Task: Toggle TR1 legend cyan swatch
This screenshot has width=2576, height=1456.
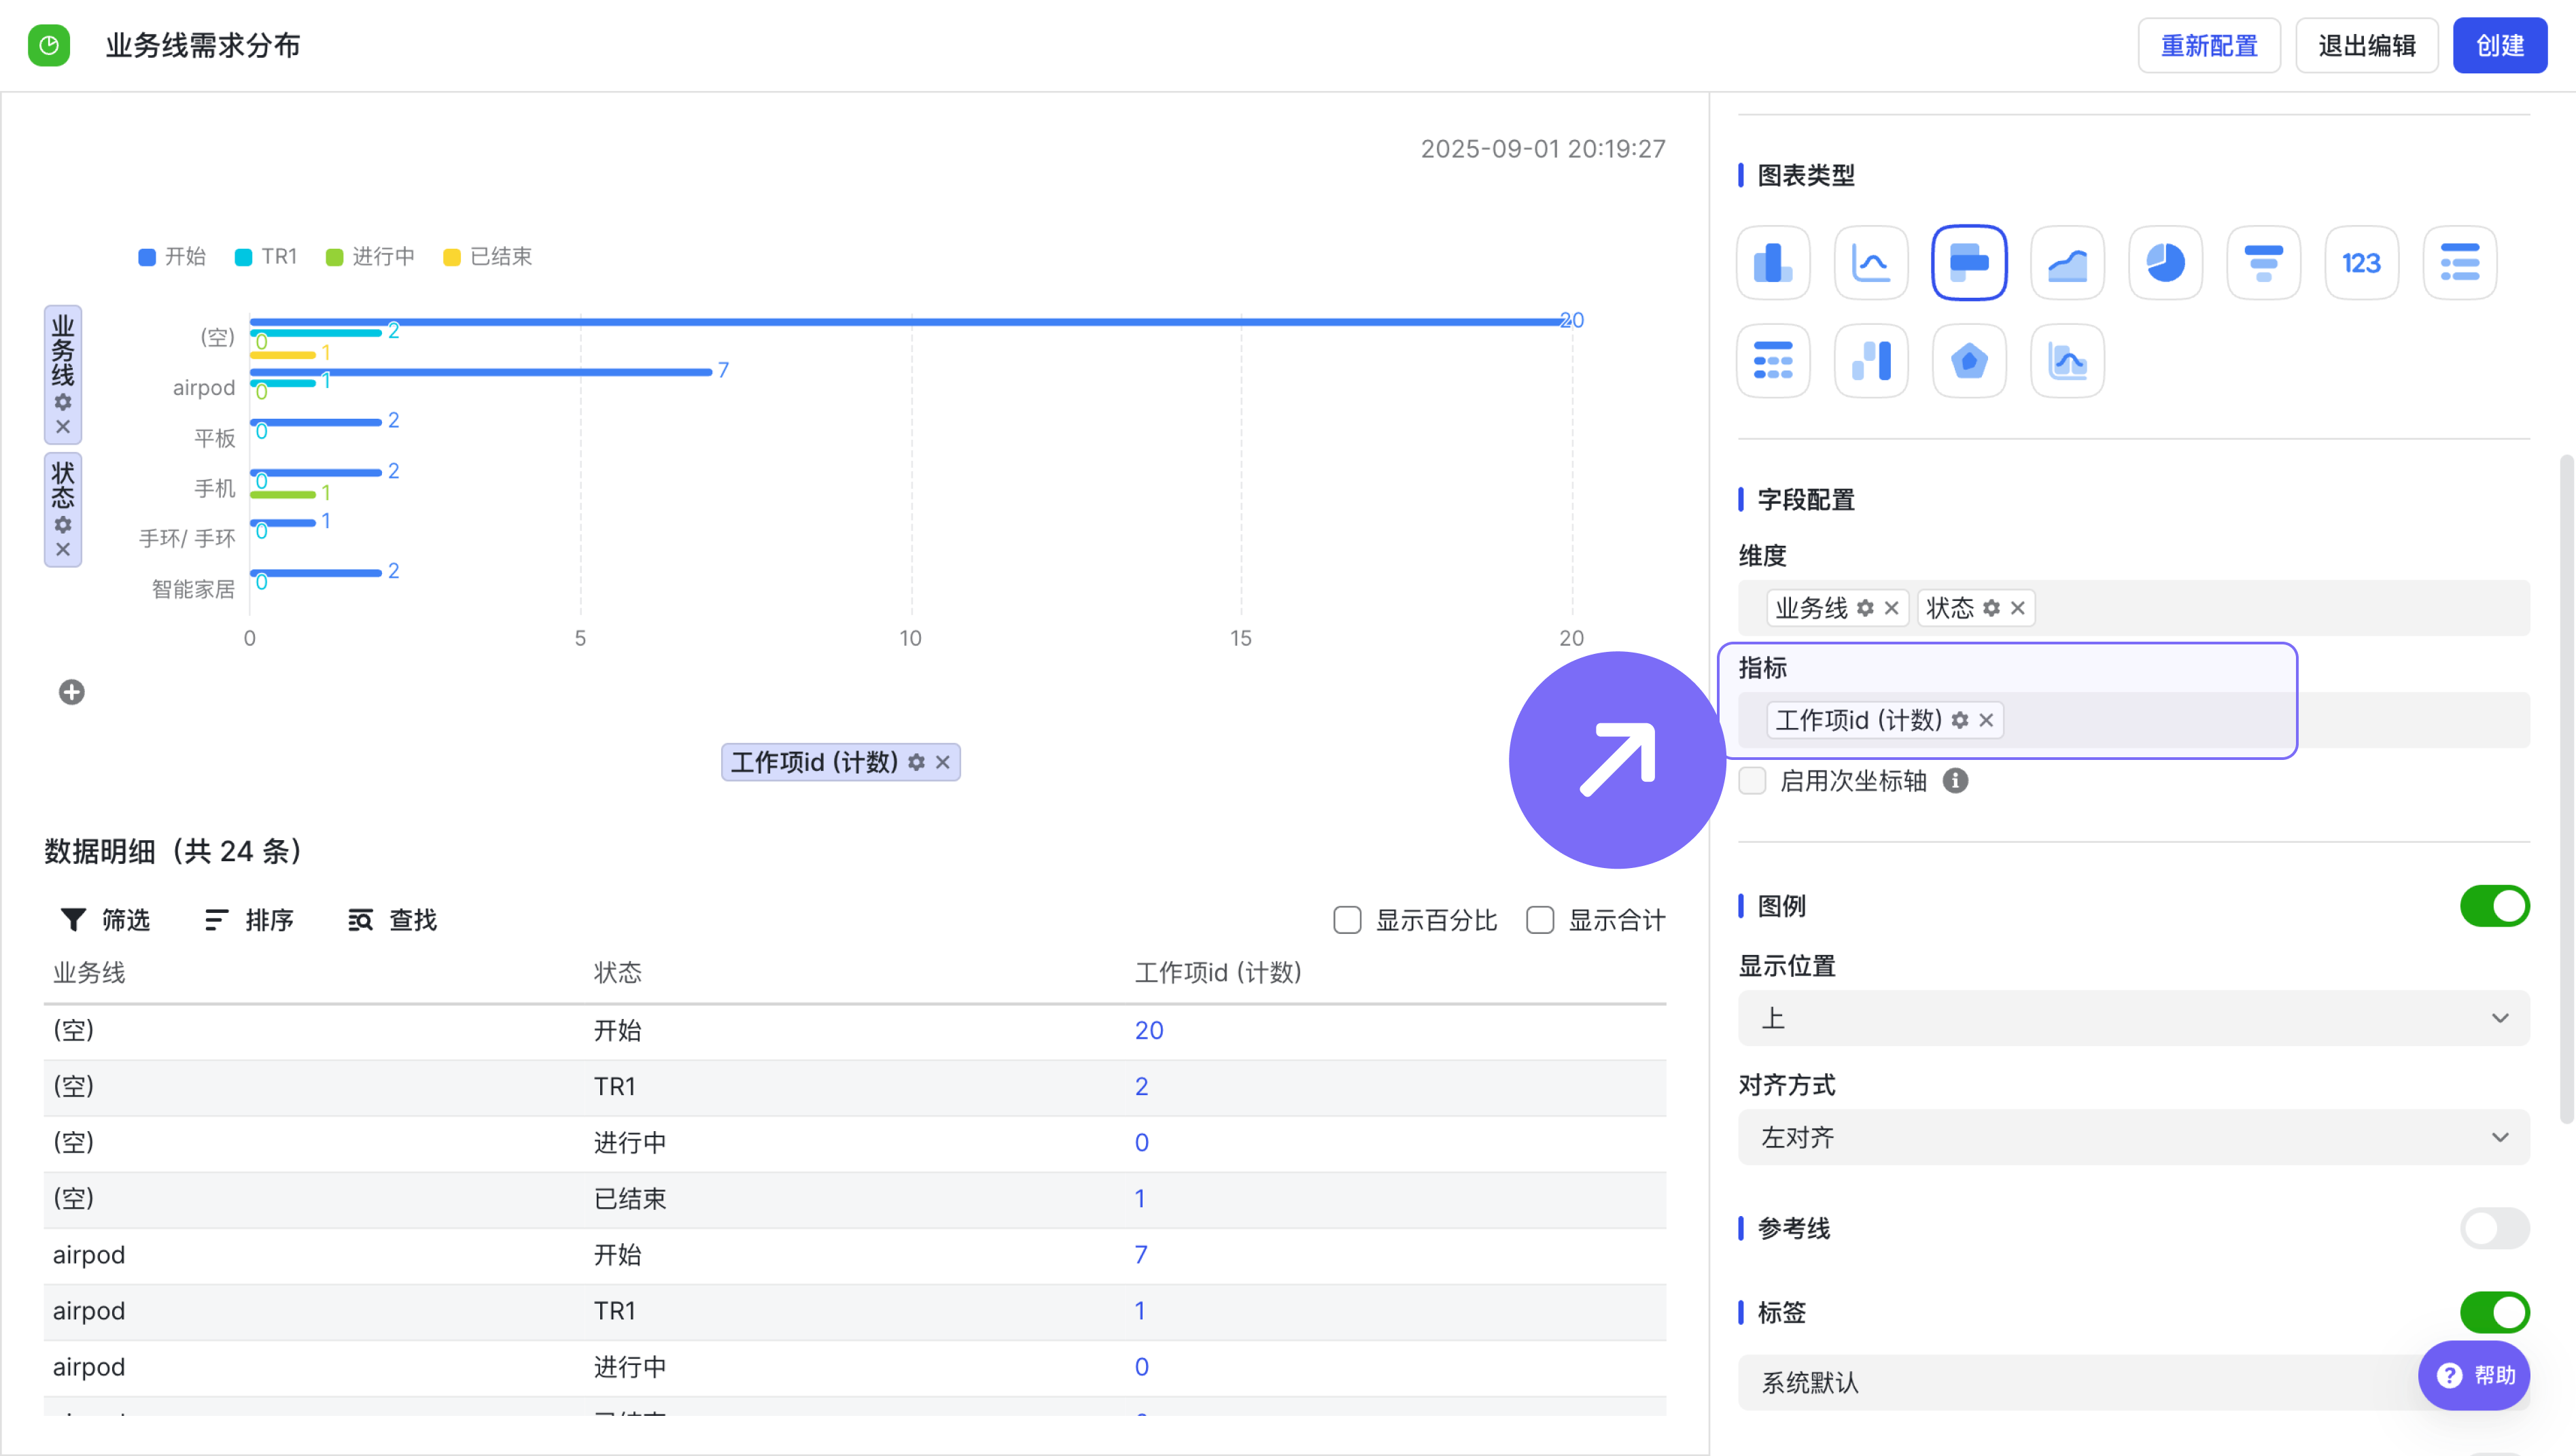Action: point(243,257)
